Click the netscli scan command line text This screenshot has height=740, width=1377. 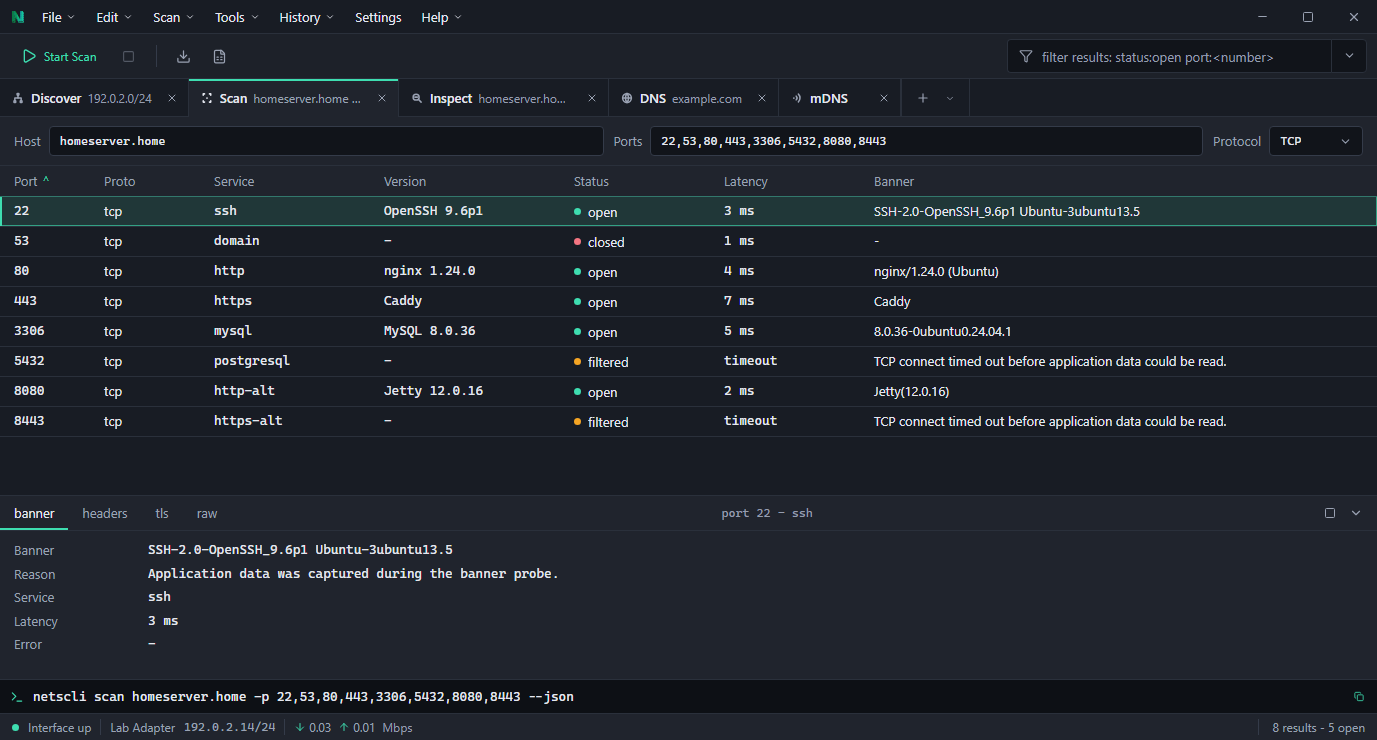click(x=303, y=696)
